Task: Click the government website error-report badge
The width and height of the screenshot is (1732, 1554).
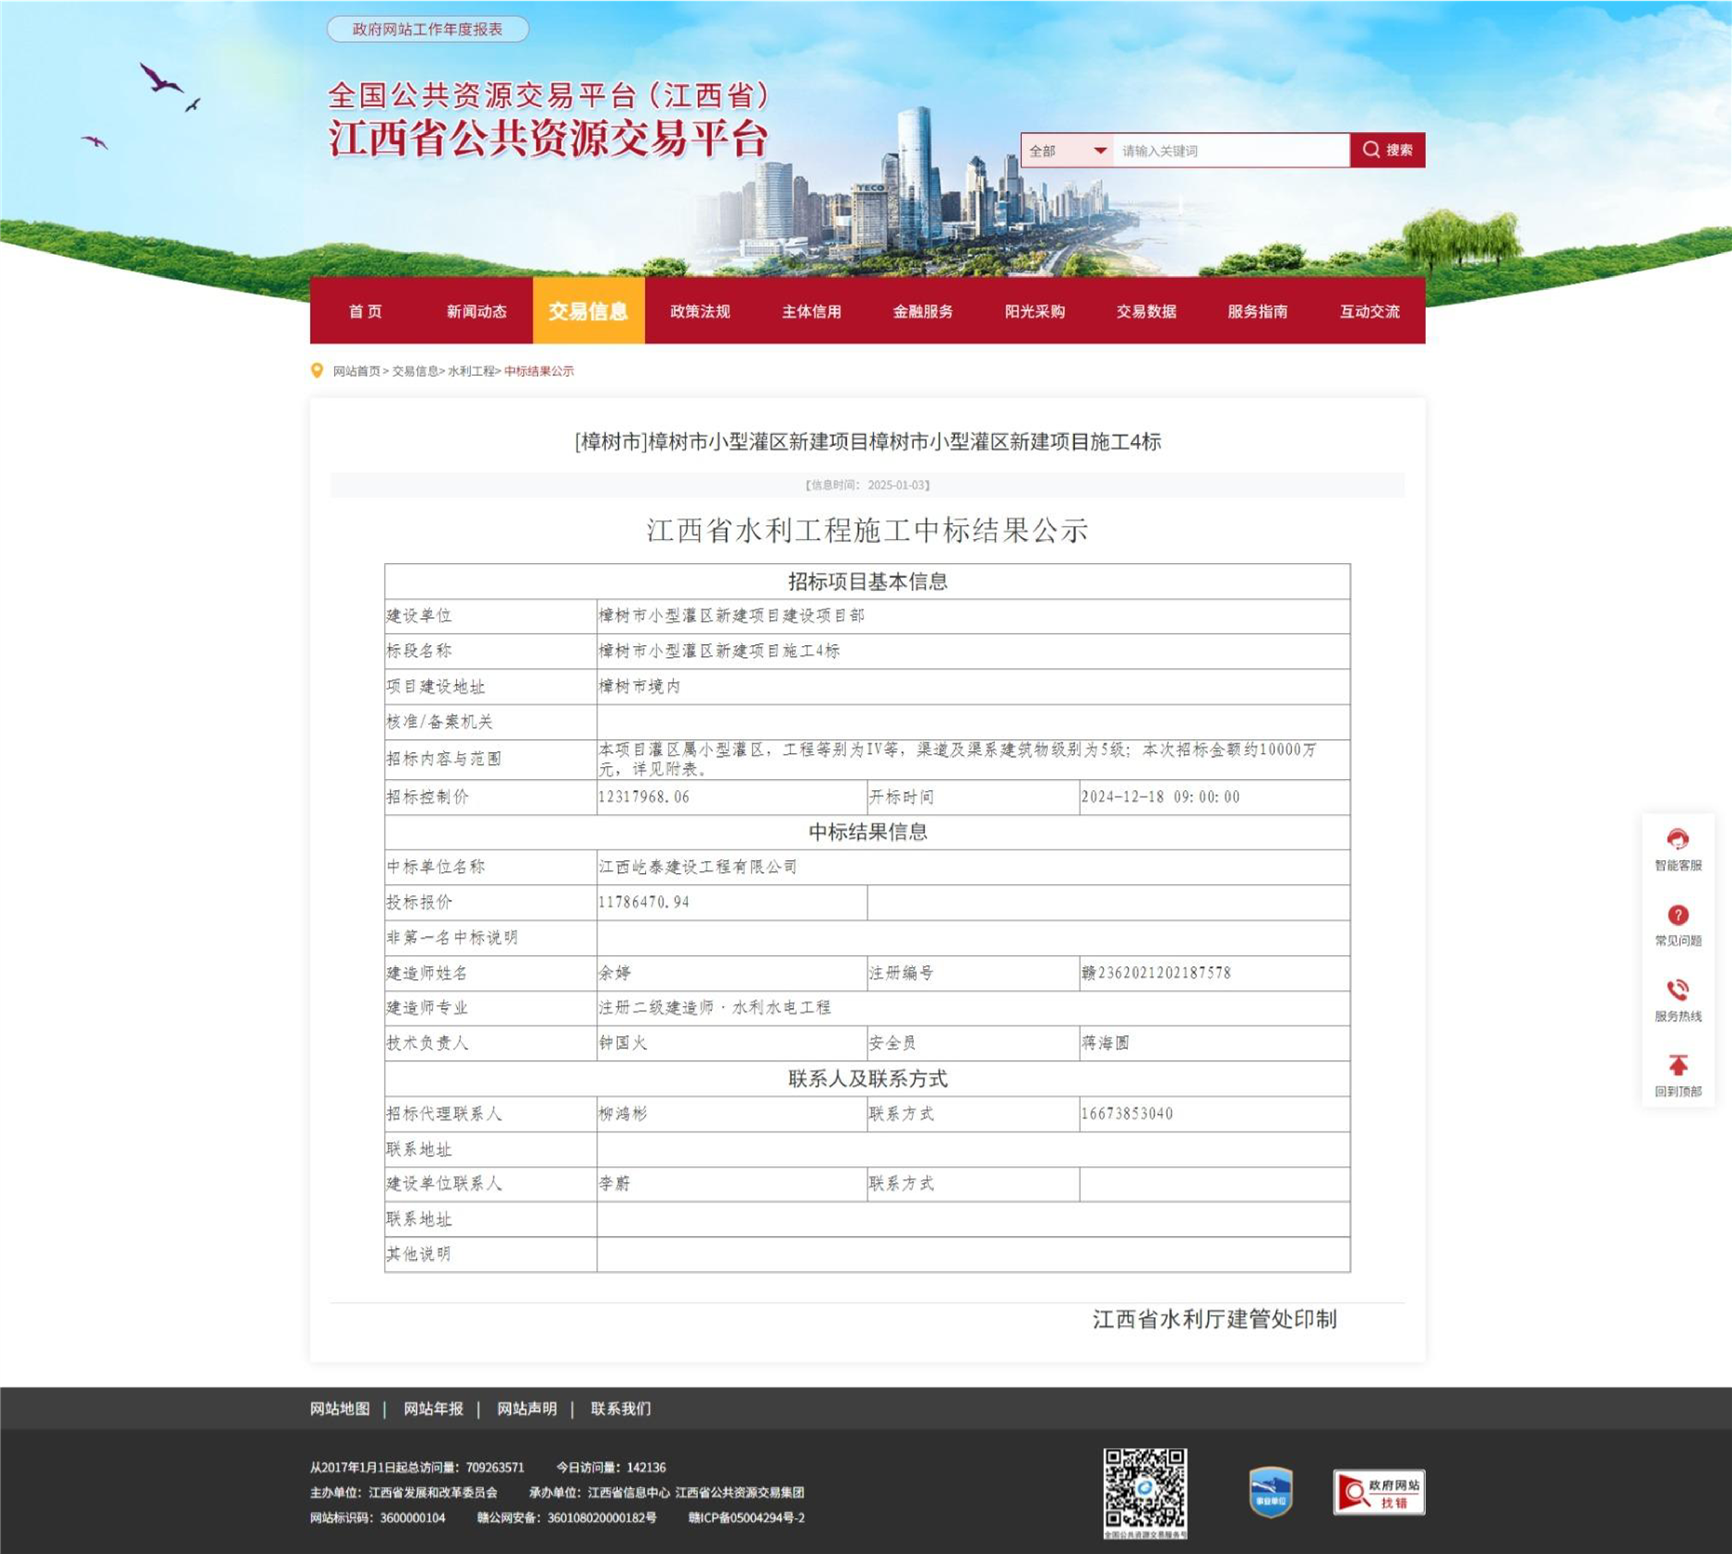Action: pyautogui.click(x=1378, y=1492)
